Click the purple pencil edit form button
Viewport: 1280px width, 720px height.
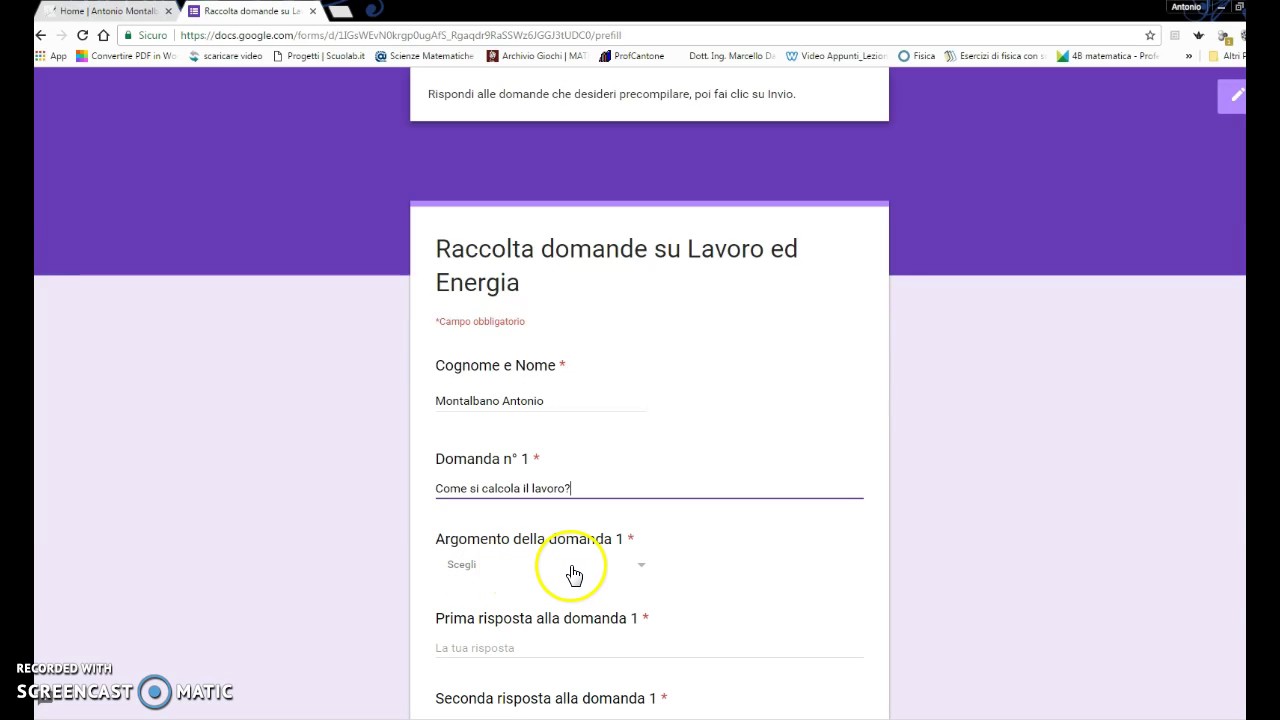click(1234, 96)
